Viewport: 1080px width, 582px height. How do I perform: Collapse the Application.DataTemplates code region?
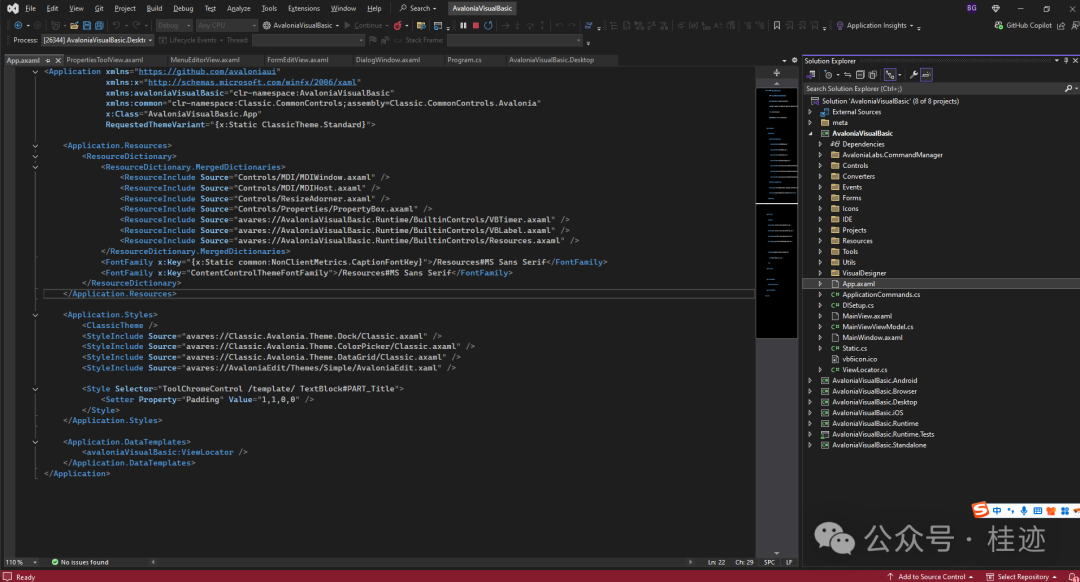35,442
